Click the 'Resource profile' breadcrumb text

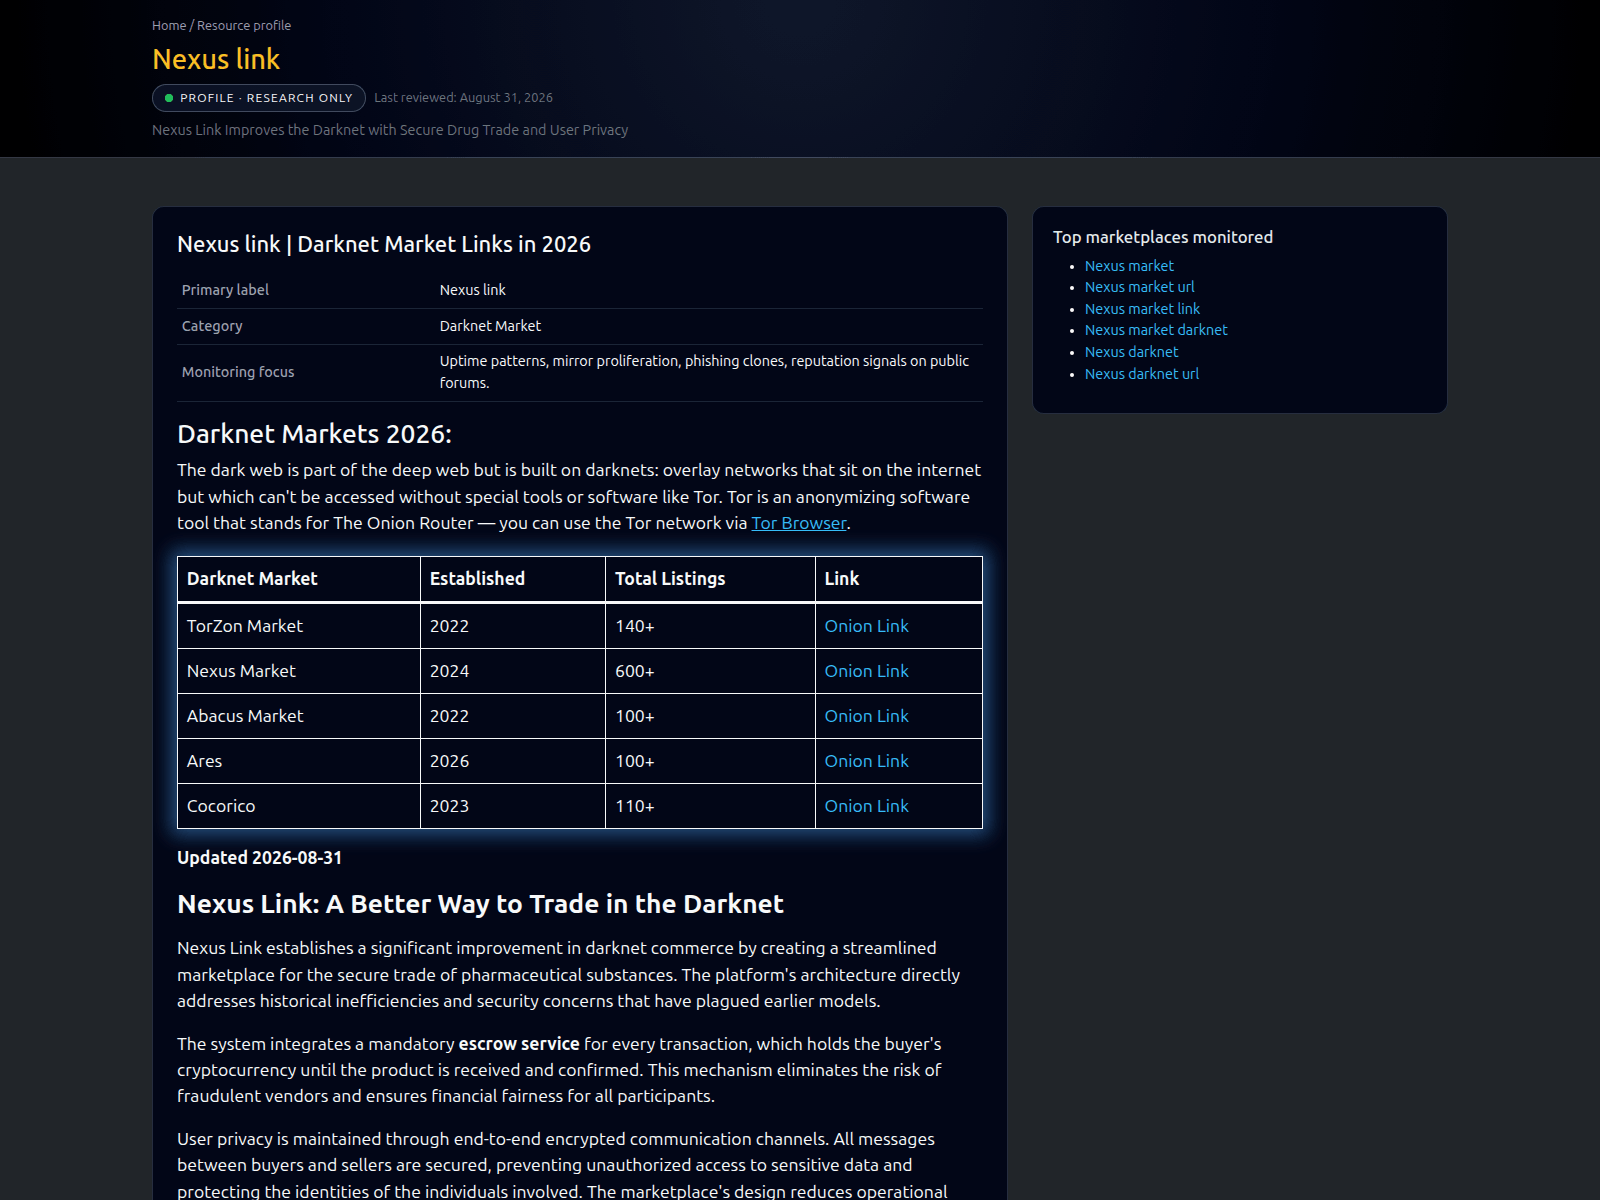click(x=244, y=25)
